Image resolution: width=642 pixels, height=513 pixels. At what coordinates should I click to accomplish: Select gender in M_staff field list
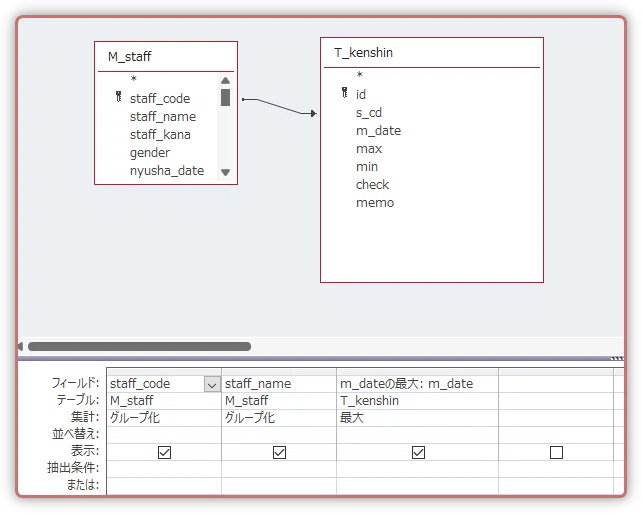[149, 153]
